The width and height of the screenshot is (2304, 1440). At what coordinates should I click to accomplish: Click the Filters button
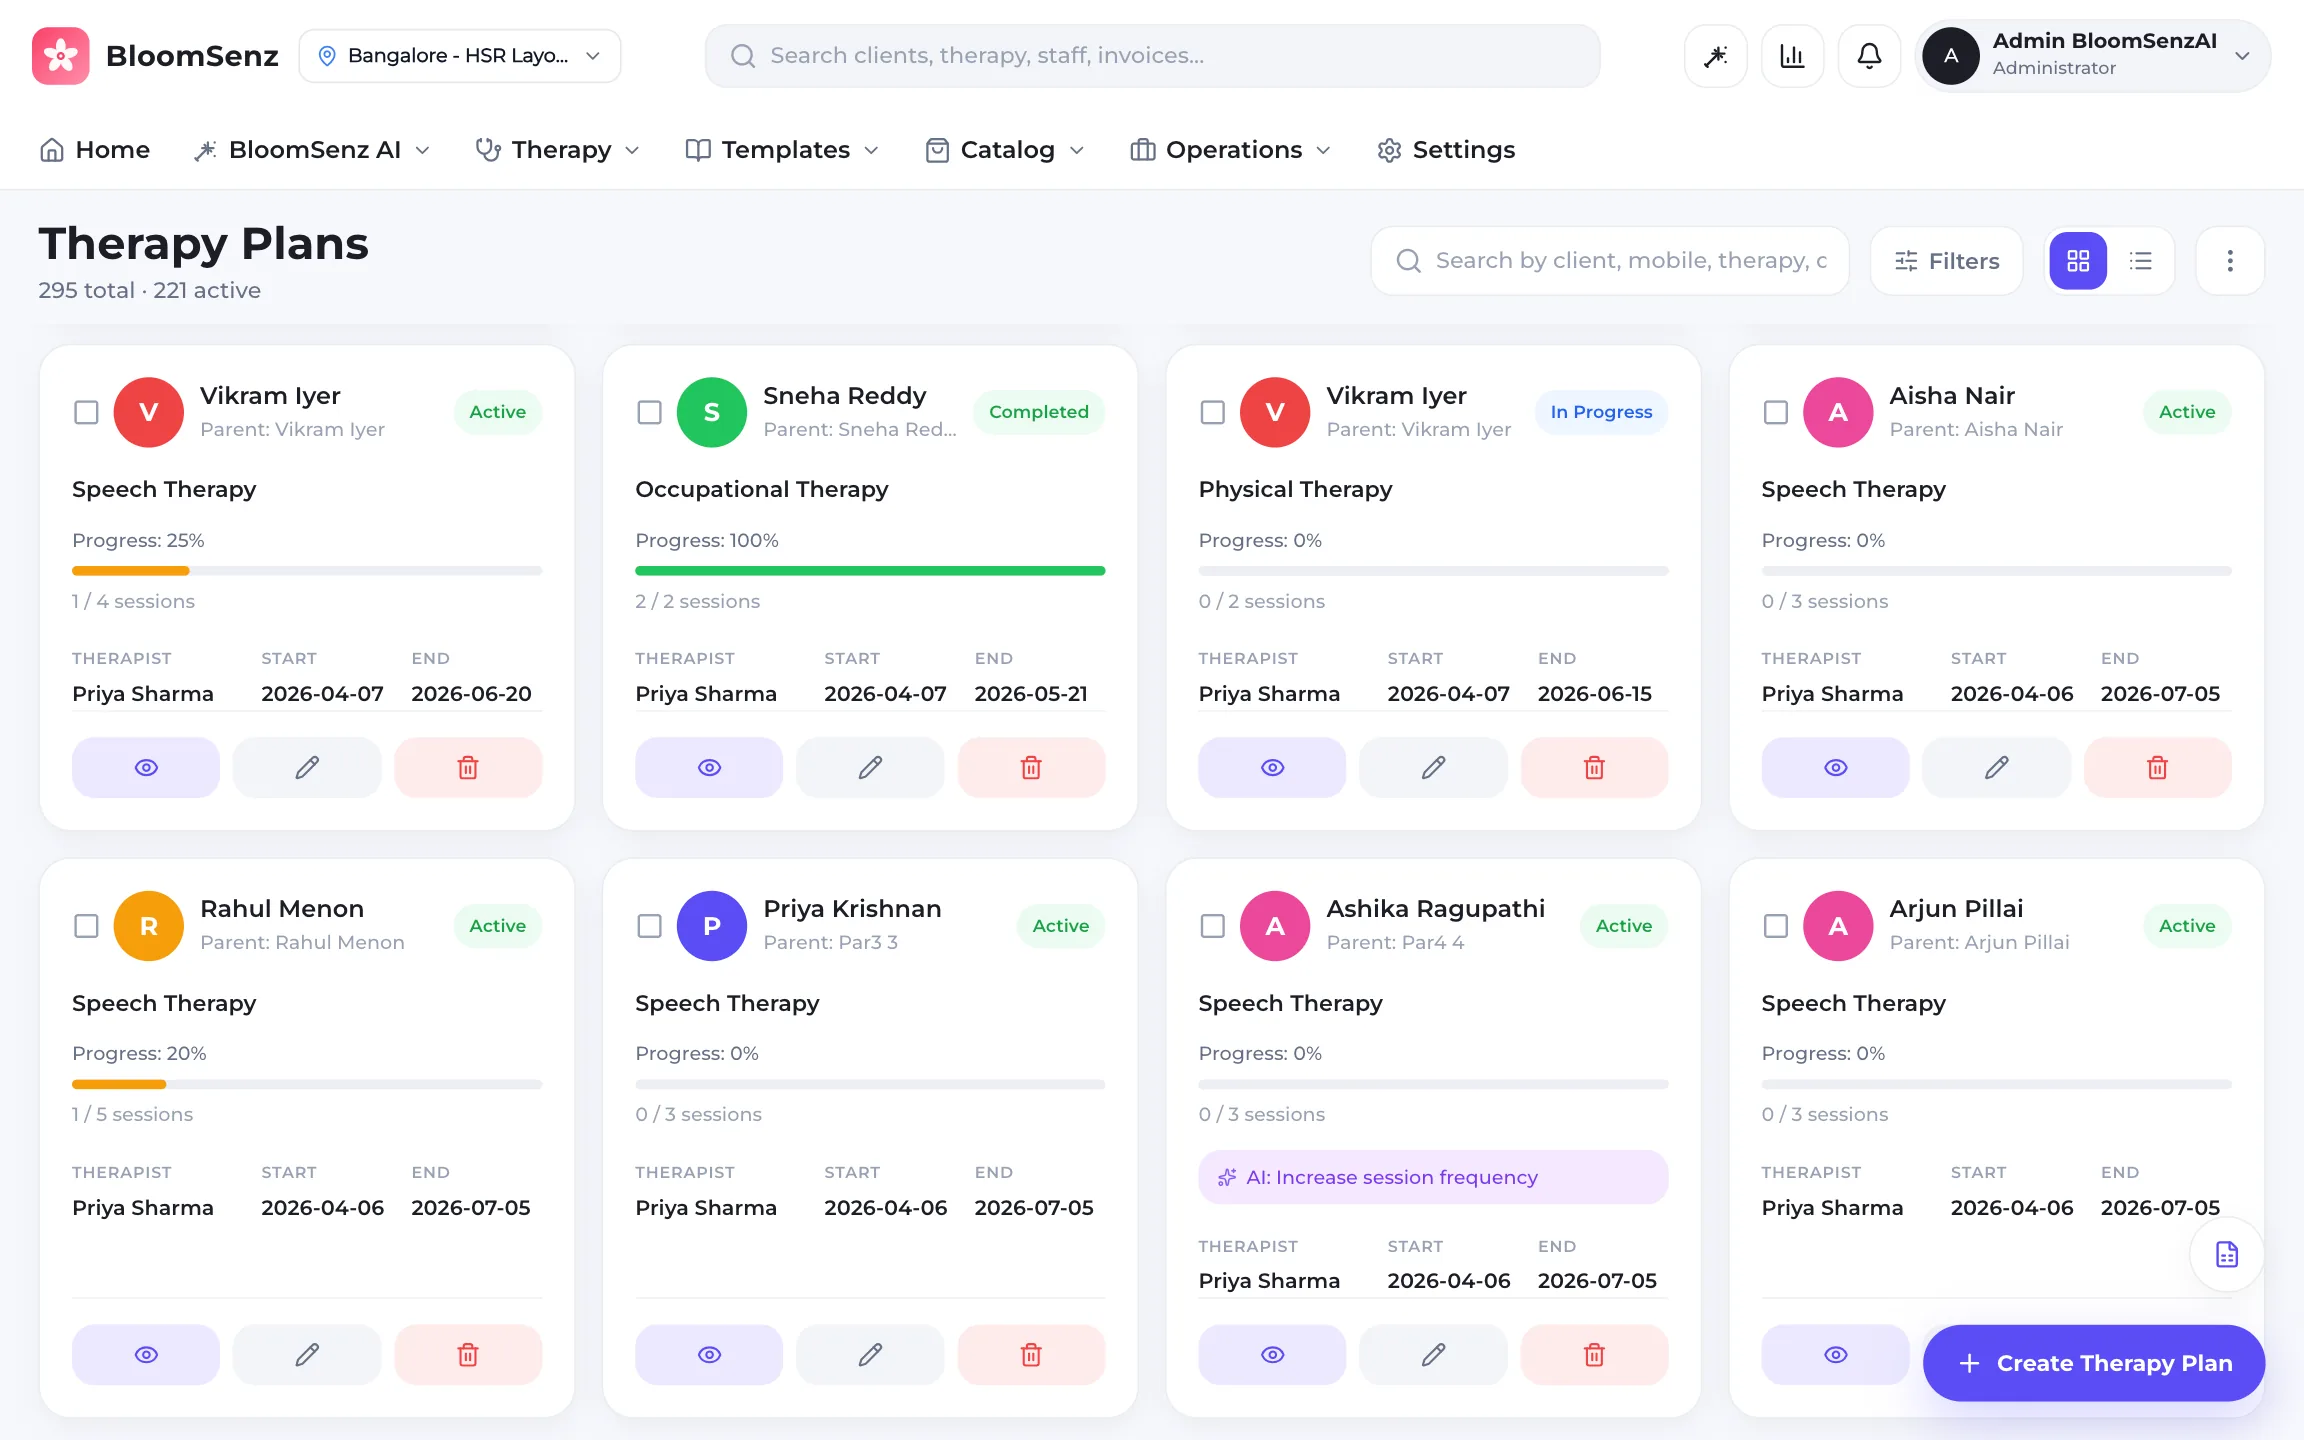point(1946,261)
